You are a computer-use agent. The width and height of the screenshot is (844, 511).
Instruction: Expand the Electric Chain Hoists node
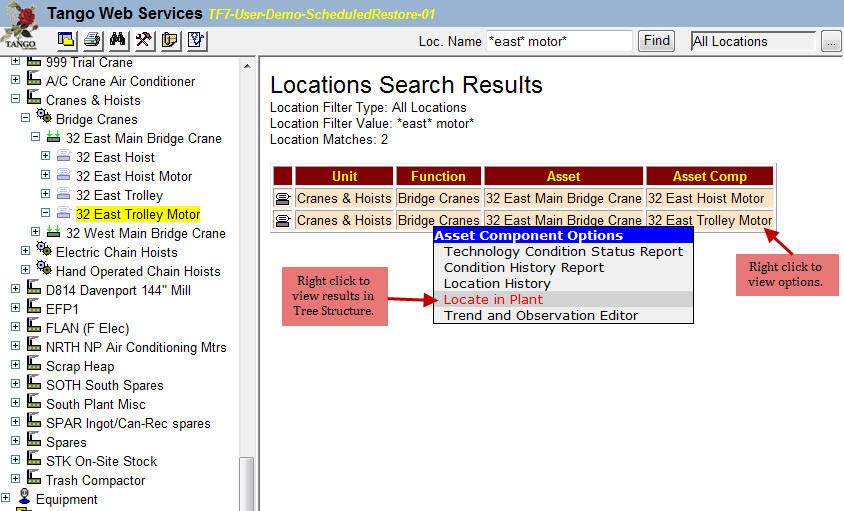click(26, 252)
